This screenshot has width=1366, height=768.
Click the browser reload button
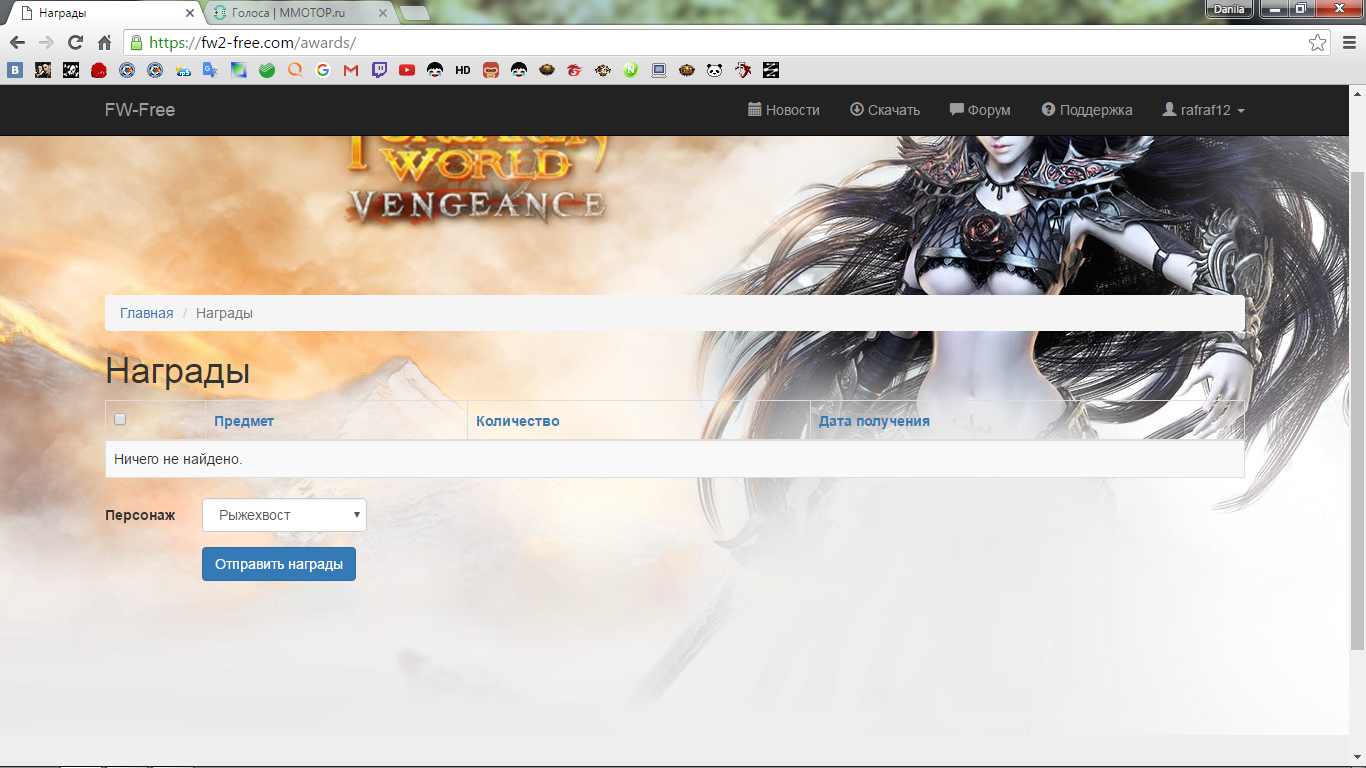75,43
